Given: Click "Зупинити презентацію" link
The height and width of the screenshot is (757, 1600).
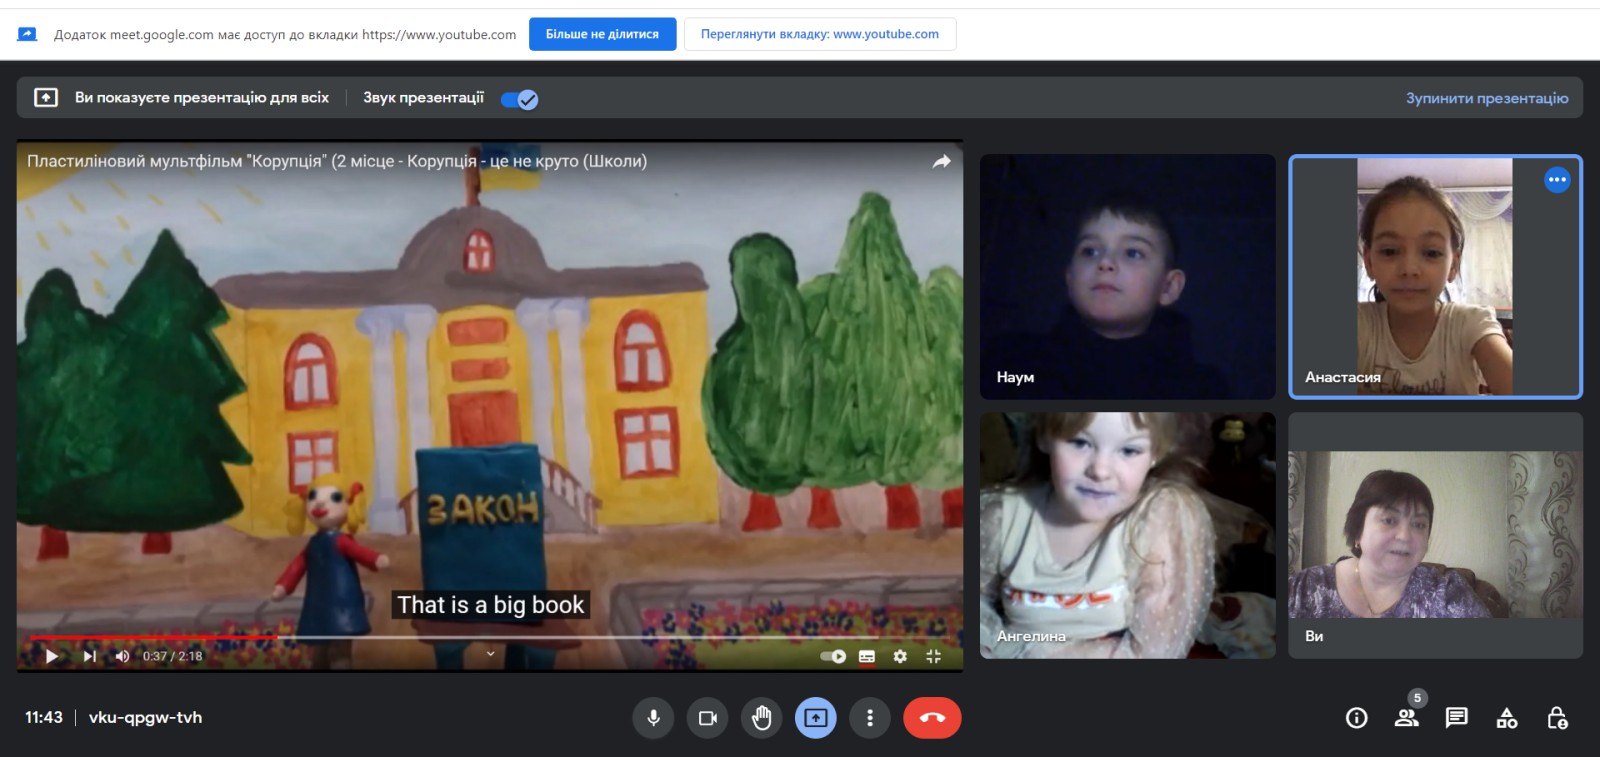Looking at the screenshot, I should (1486, 98).
